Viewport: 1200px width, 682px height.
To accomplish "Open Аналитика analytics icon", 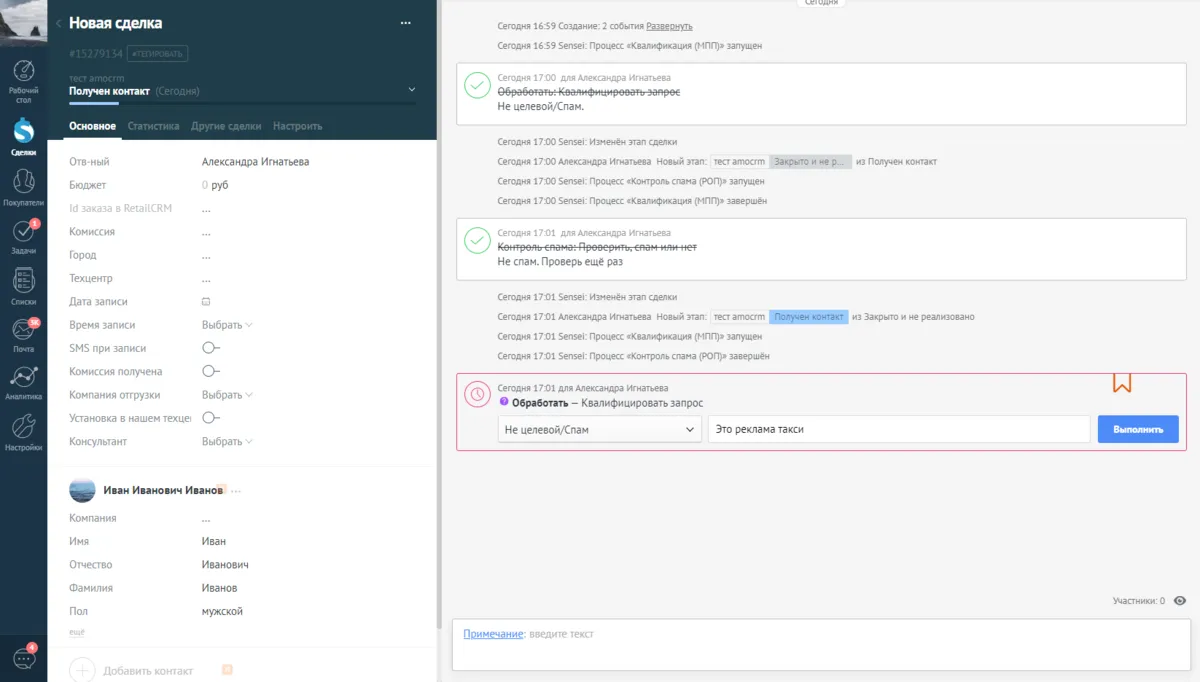I will coord(23,382).
